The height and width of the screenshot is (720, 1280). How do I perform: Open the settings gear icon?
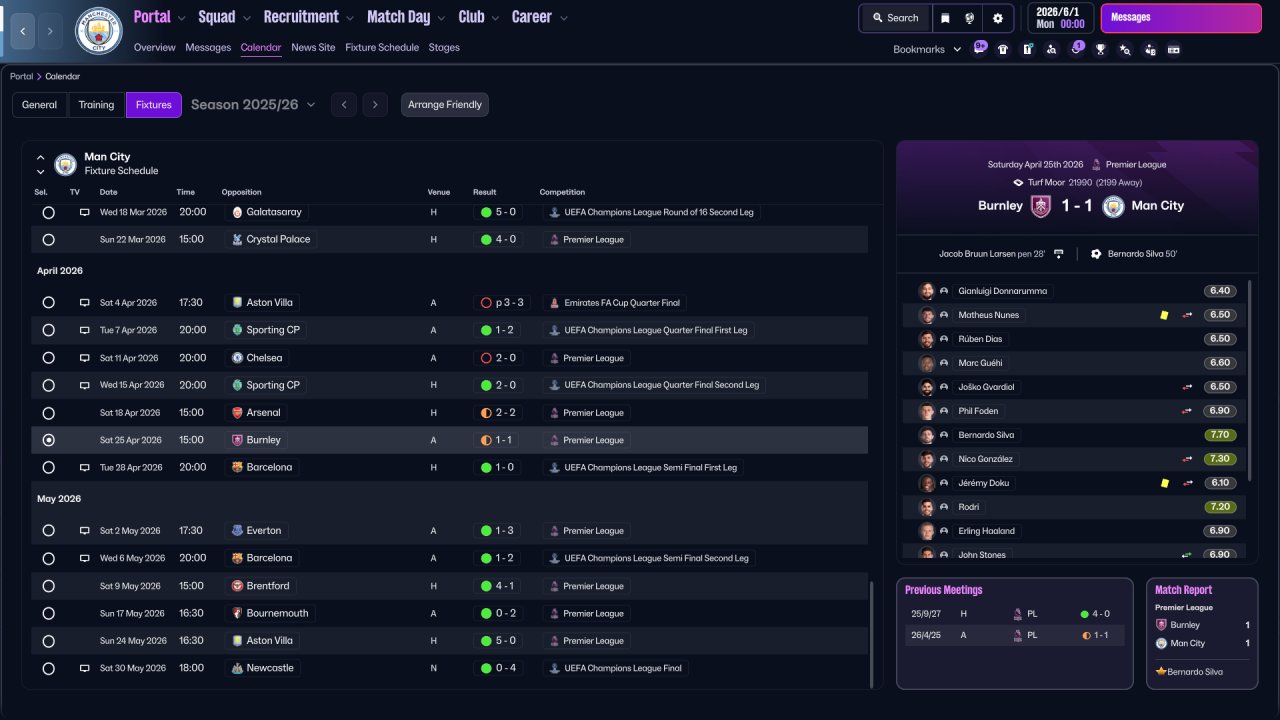click(x=997, y=18)
